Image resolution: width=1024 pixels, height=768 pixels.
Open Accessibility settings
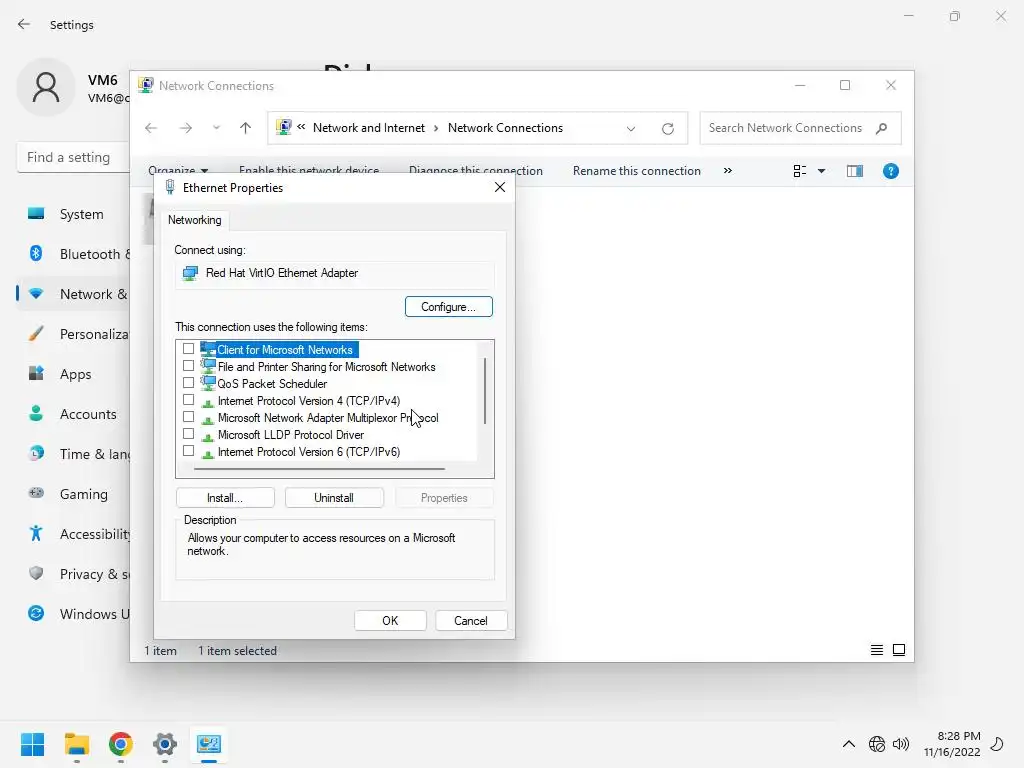pyautogui.click(x=73, y=534)
